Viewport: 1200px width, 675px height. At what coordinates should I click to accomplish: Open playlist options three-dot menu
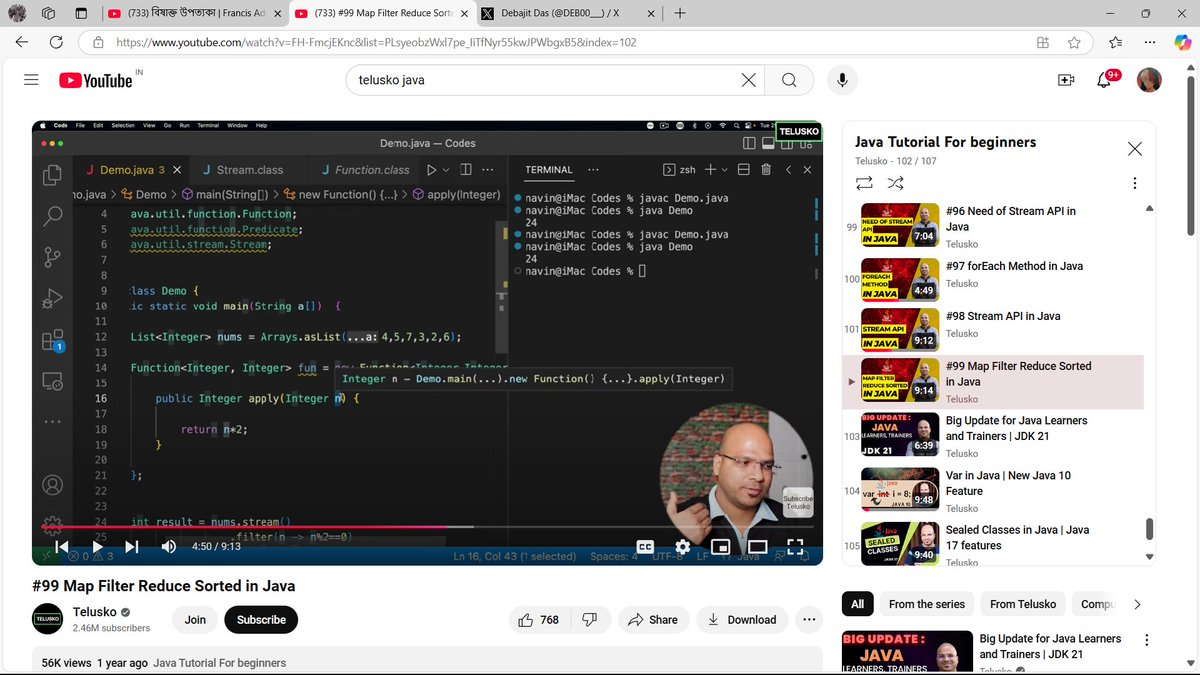(x=1134, y=183)
